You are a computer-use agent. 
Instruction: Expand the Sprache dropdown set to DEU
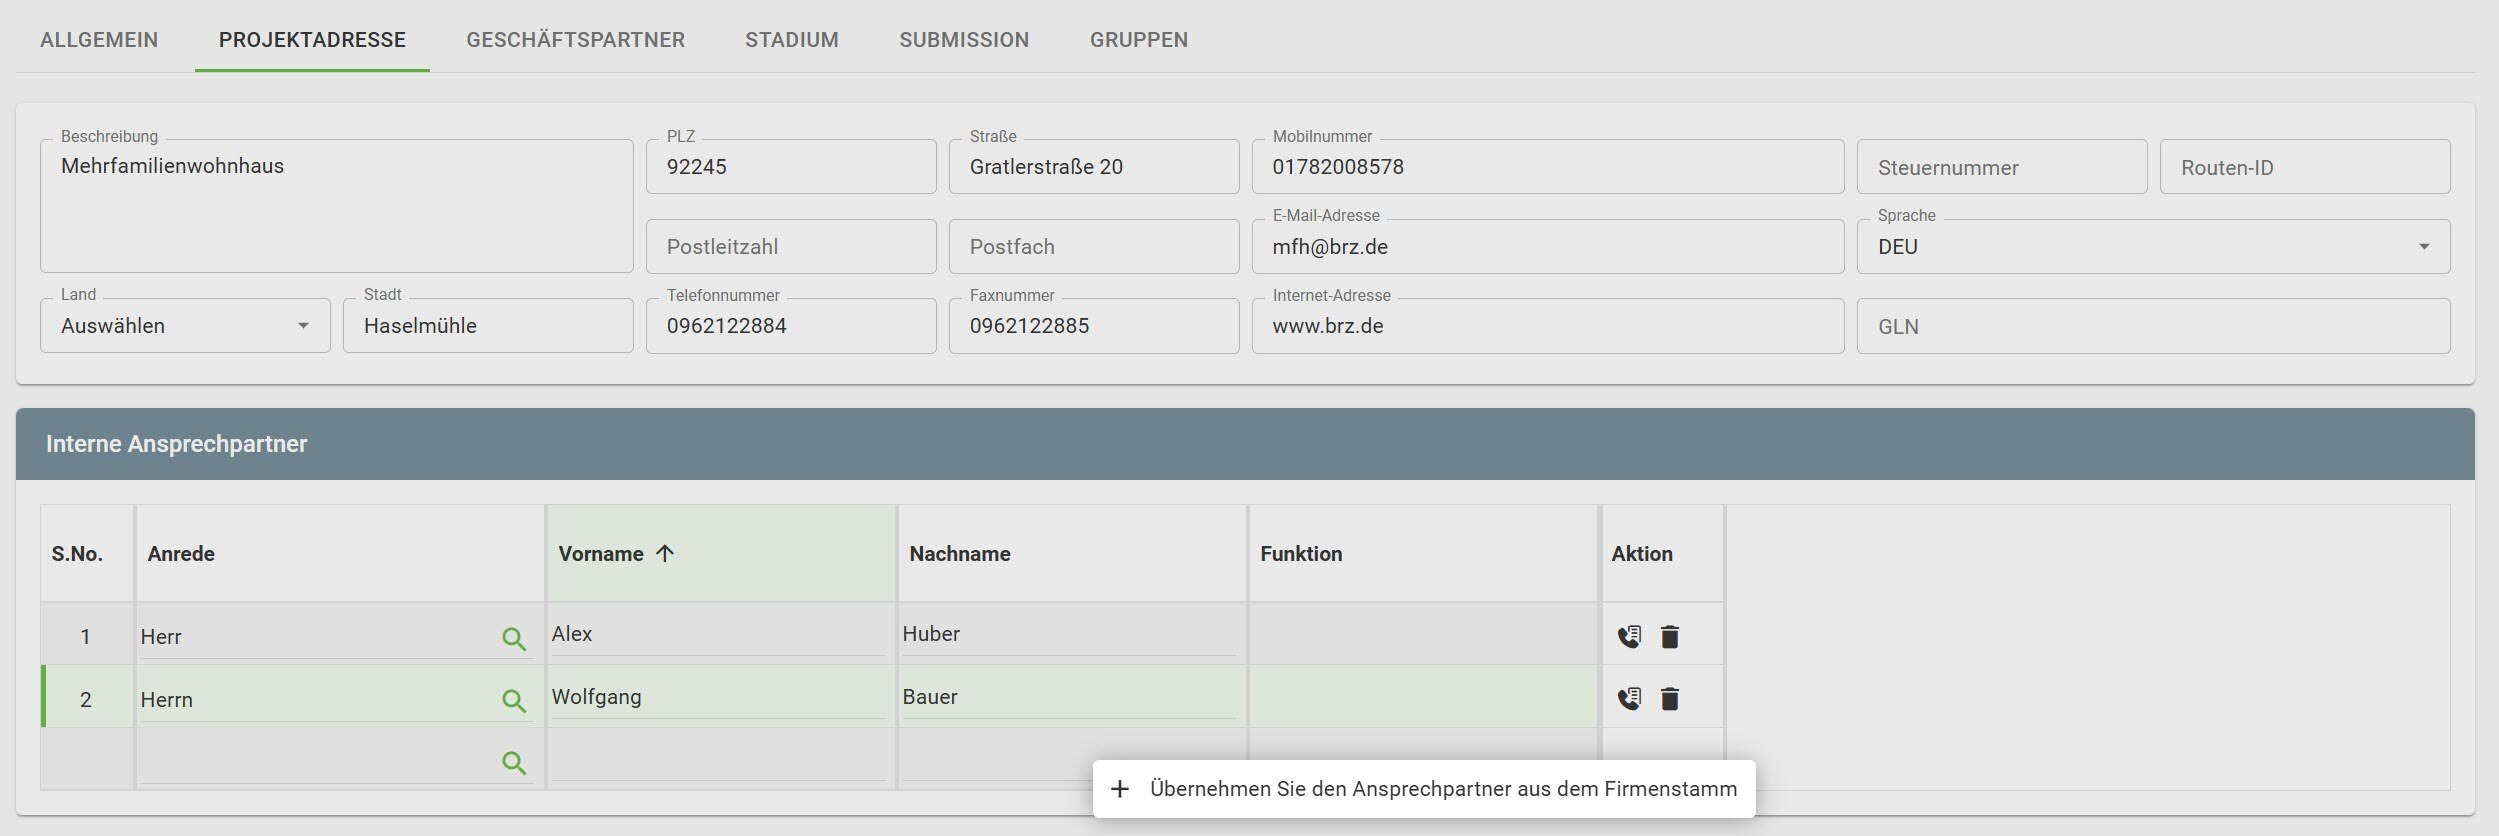click(2152, 247)
